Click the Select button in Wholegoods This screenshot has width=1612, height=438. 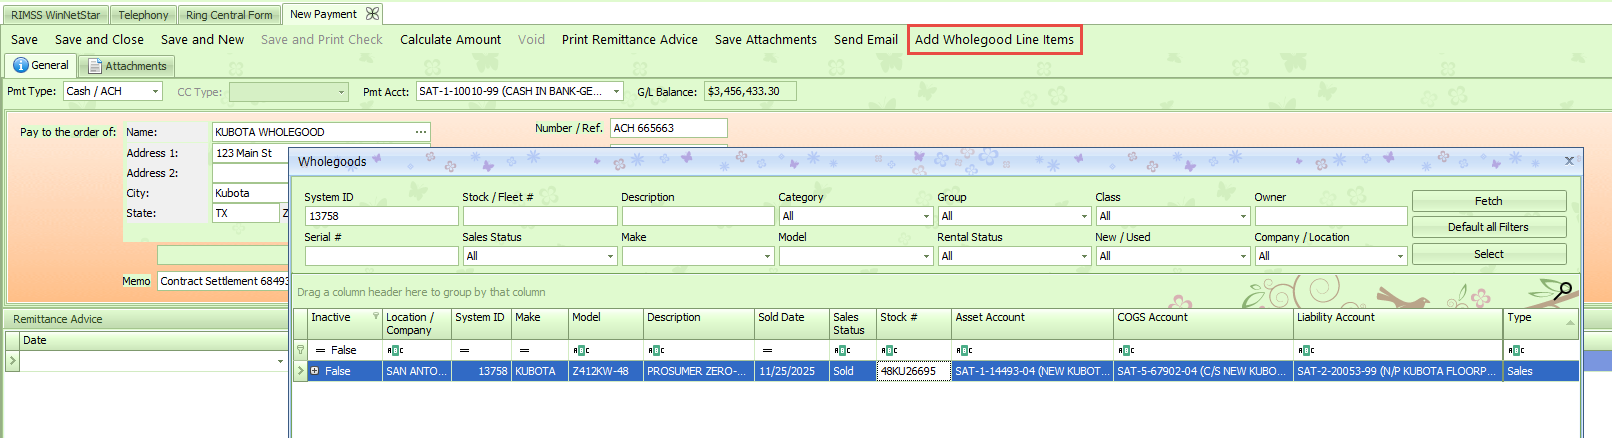1488,254
